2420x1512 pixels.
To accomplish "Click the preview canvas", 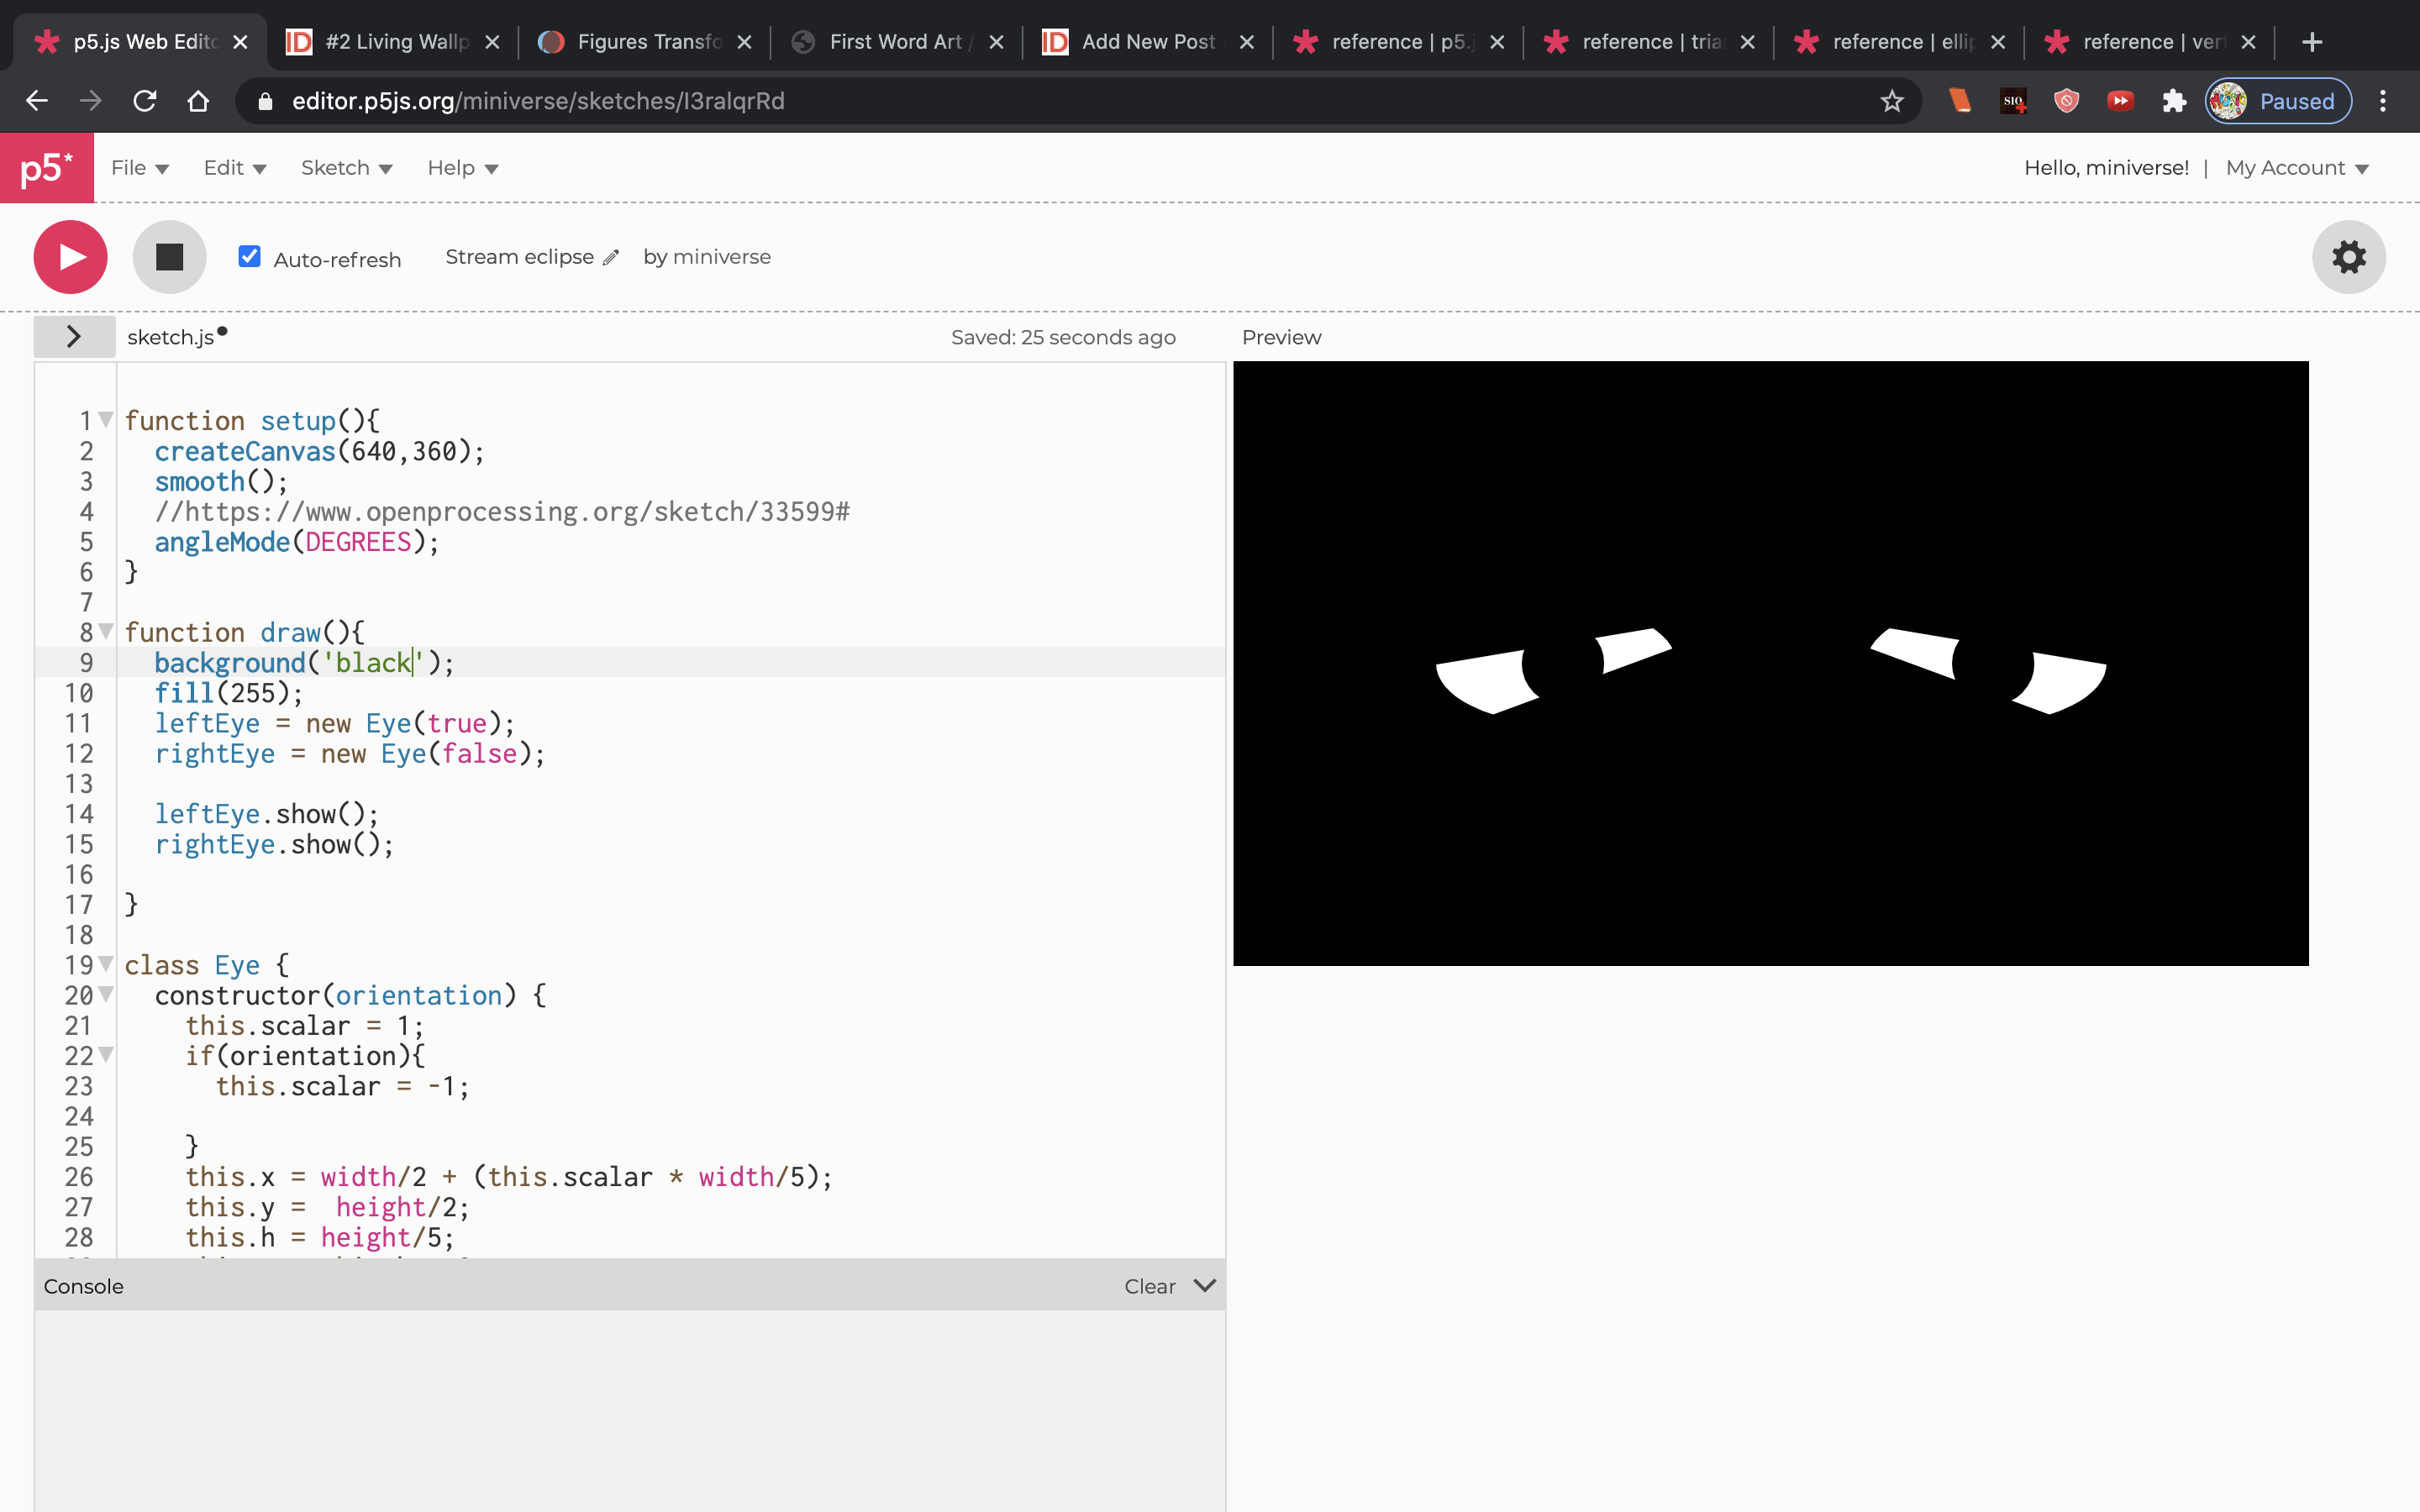I will coord(1770,663).
